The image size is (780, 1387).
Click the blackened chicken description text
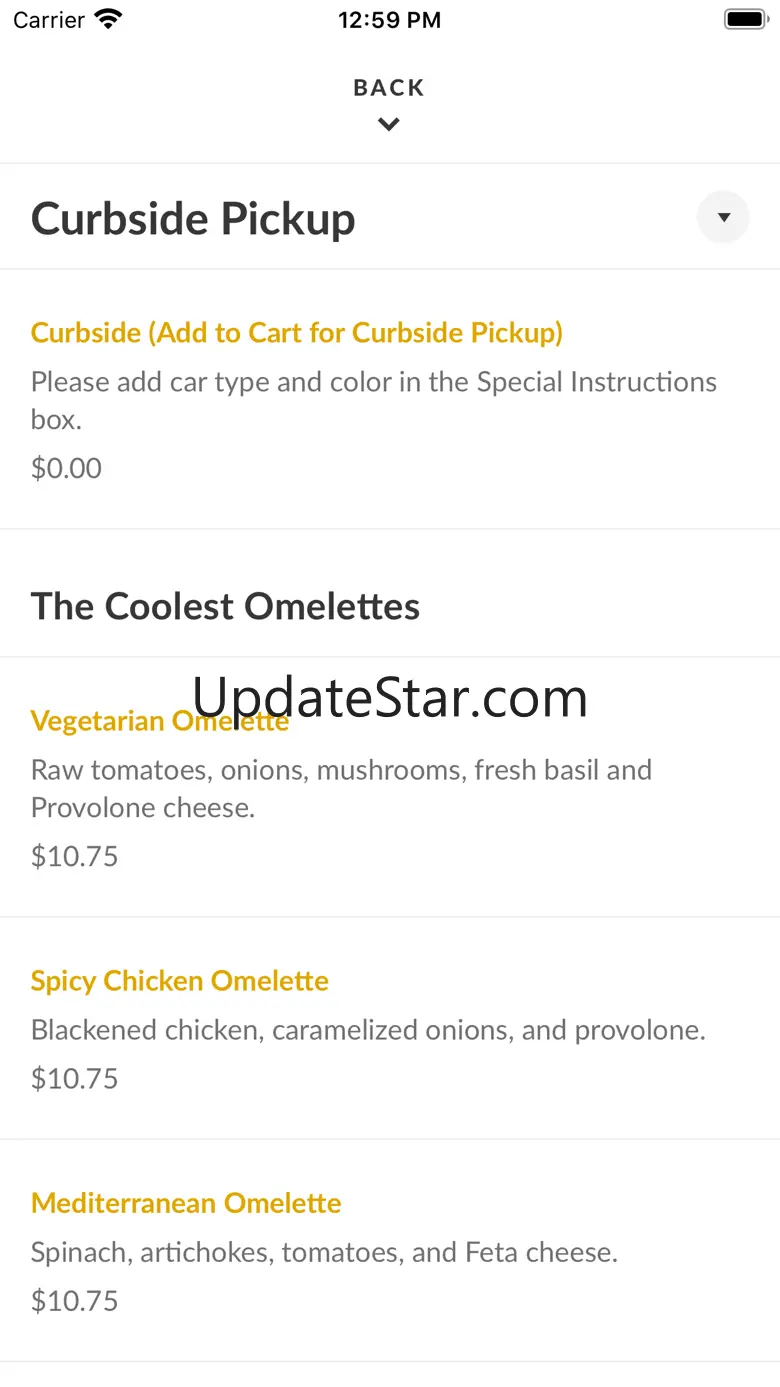click(368, 1029)
